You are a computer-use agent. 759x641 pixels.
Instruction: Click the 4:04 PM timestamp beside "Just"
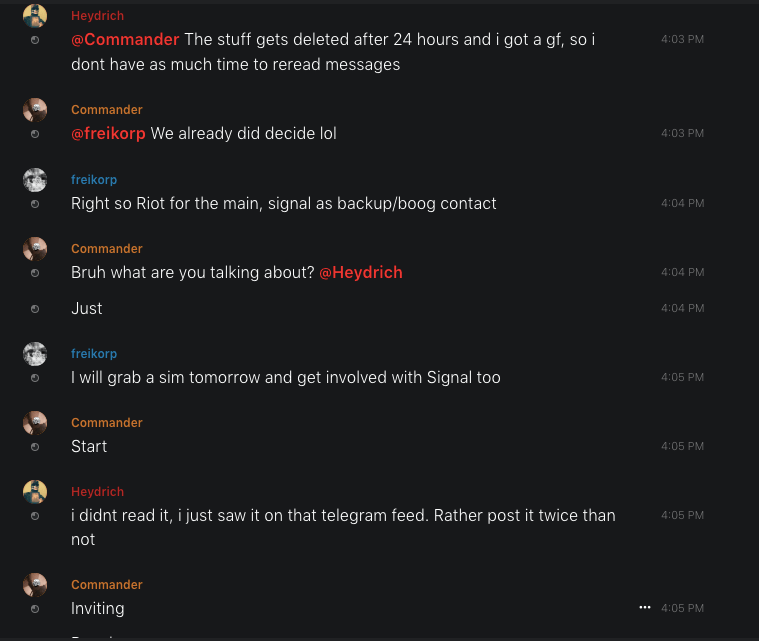click(682, 308)
